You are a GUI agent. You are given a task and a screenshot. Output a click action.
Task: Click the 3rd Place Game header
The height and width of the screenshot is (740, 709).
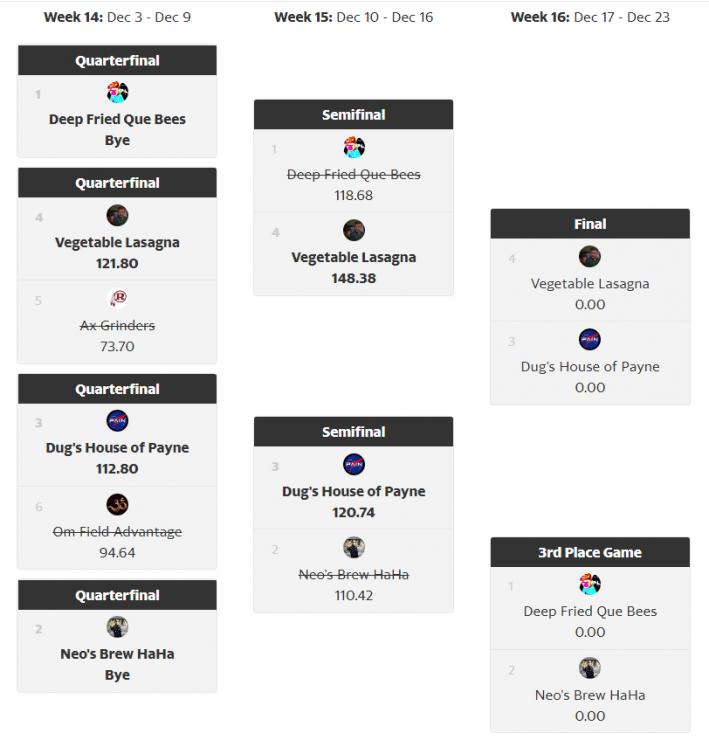pyautogui.click(x=590, y=552)
